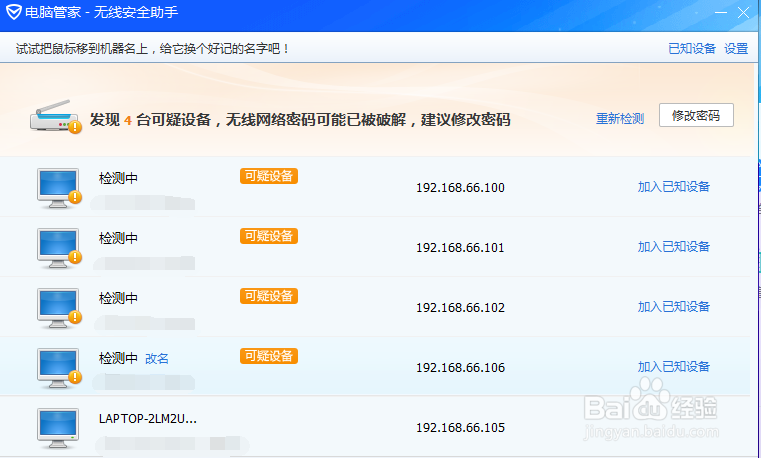Click 检测中 name of device 192.168.66.101

click(x=118, y=238)
